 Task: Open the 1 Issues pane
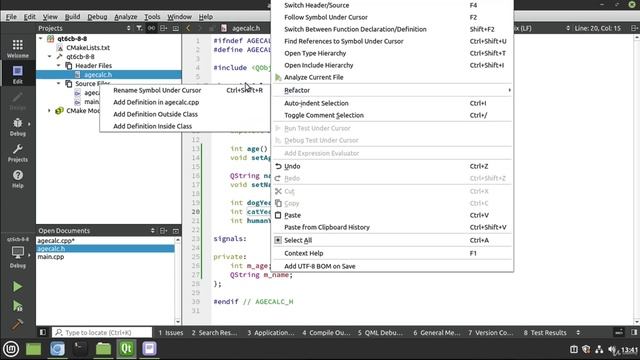pyautogui.click(x=171, y=332)
